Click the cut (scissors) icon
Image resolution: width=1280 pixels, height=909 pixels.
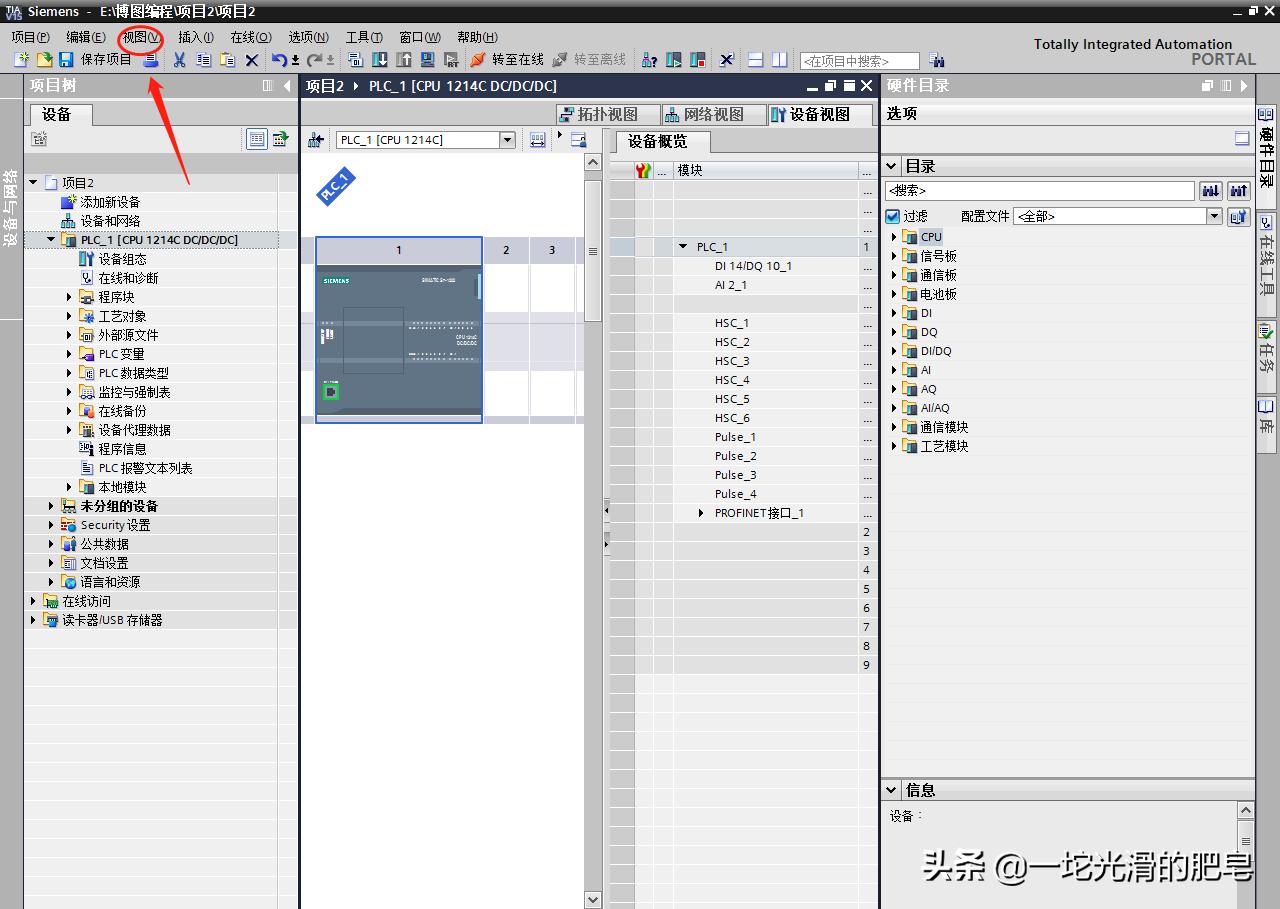click(x=179, y=60)
